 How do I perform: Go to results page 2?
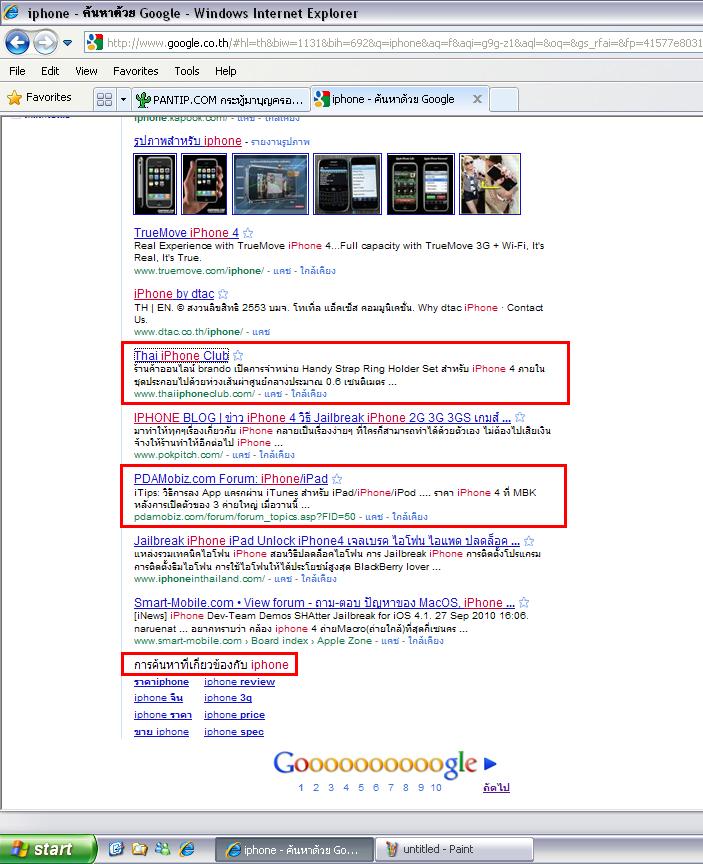coord(316,787)
